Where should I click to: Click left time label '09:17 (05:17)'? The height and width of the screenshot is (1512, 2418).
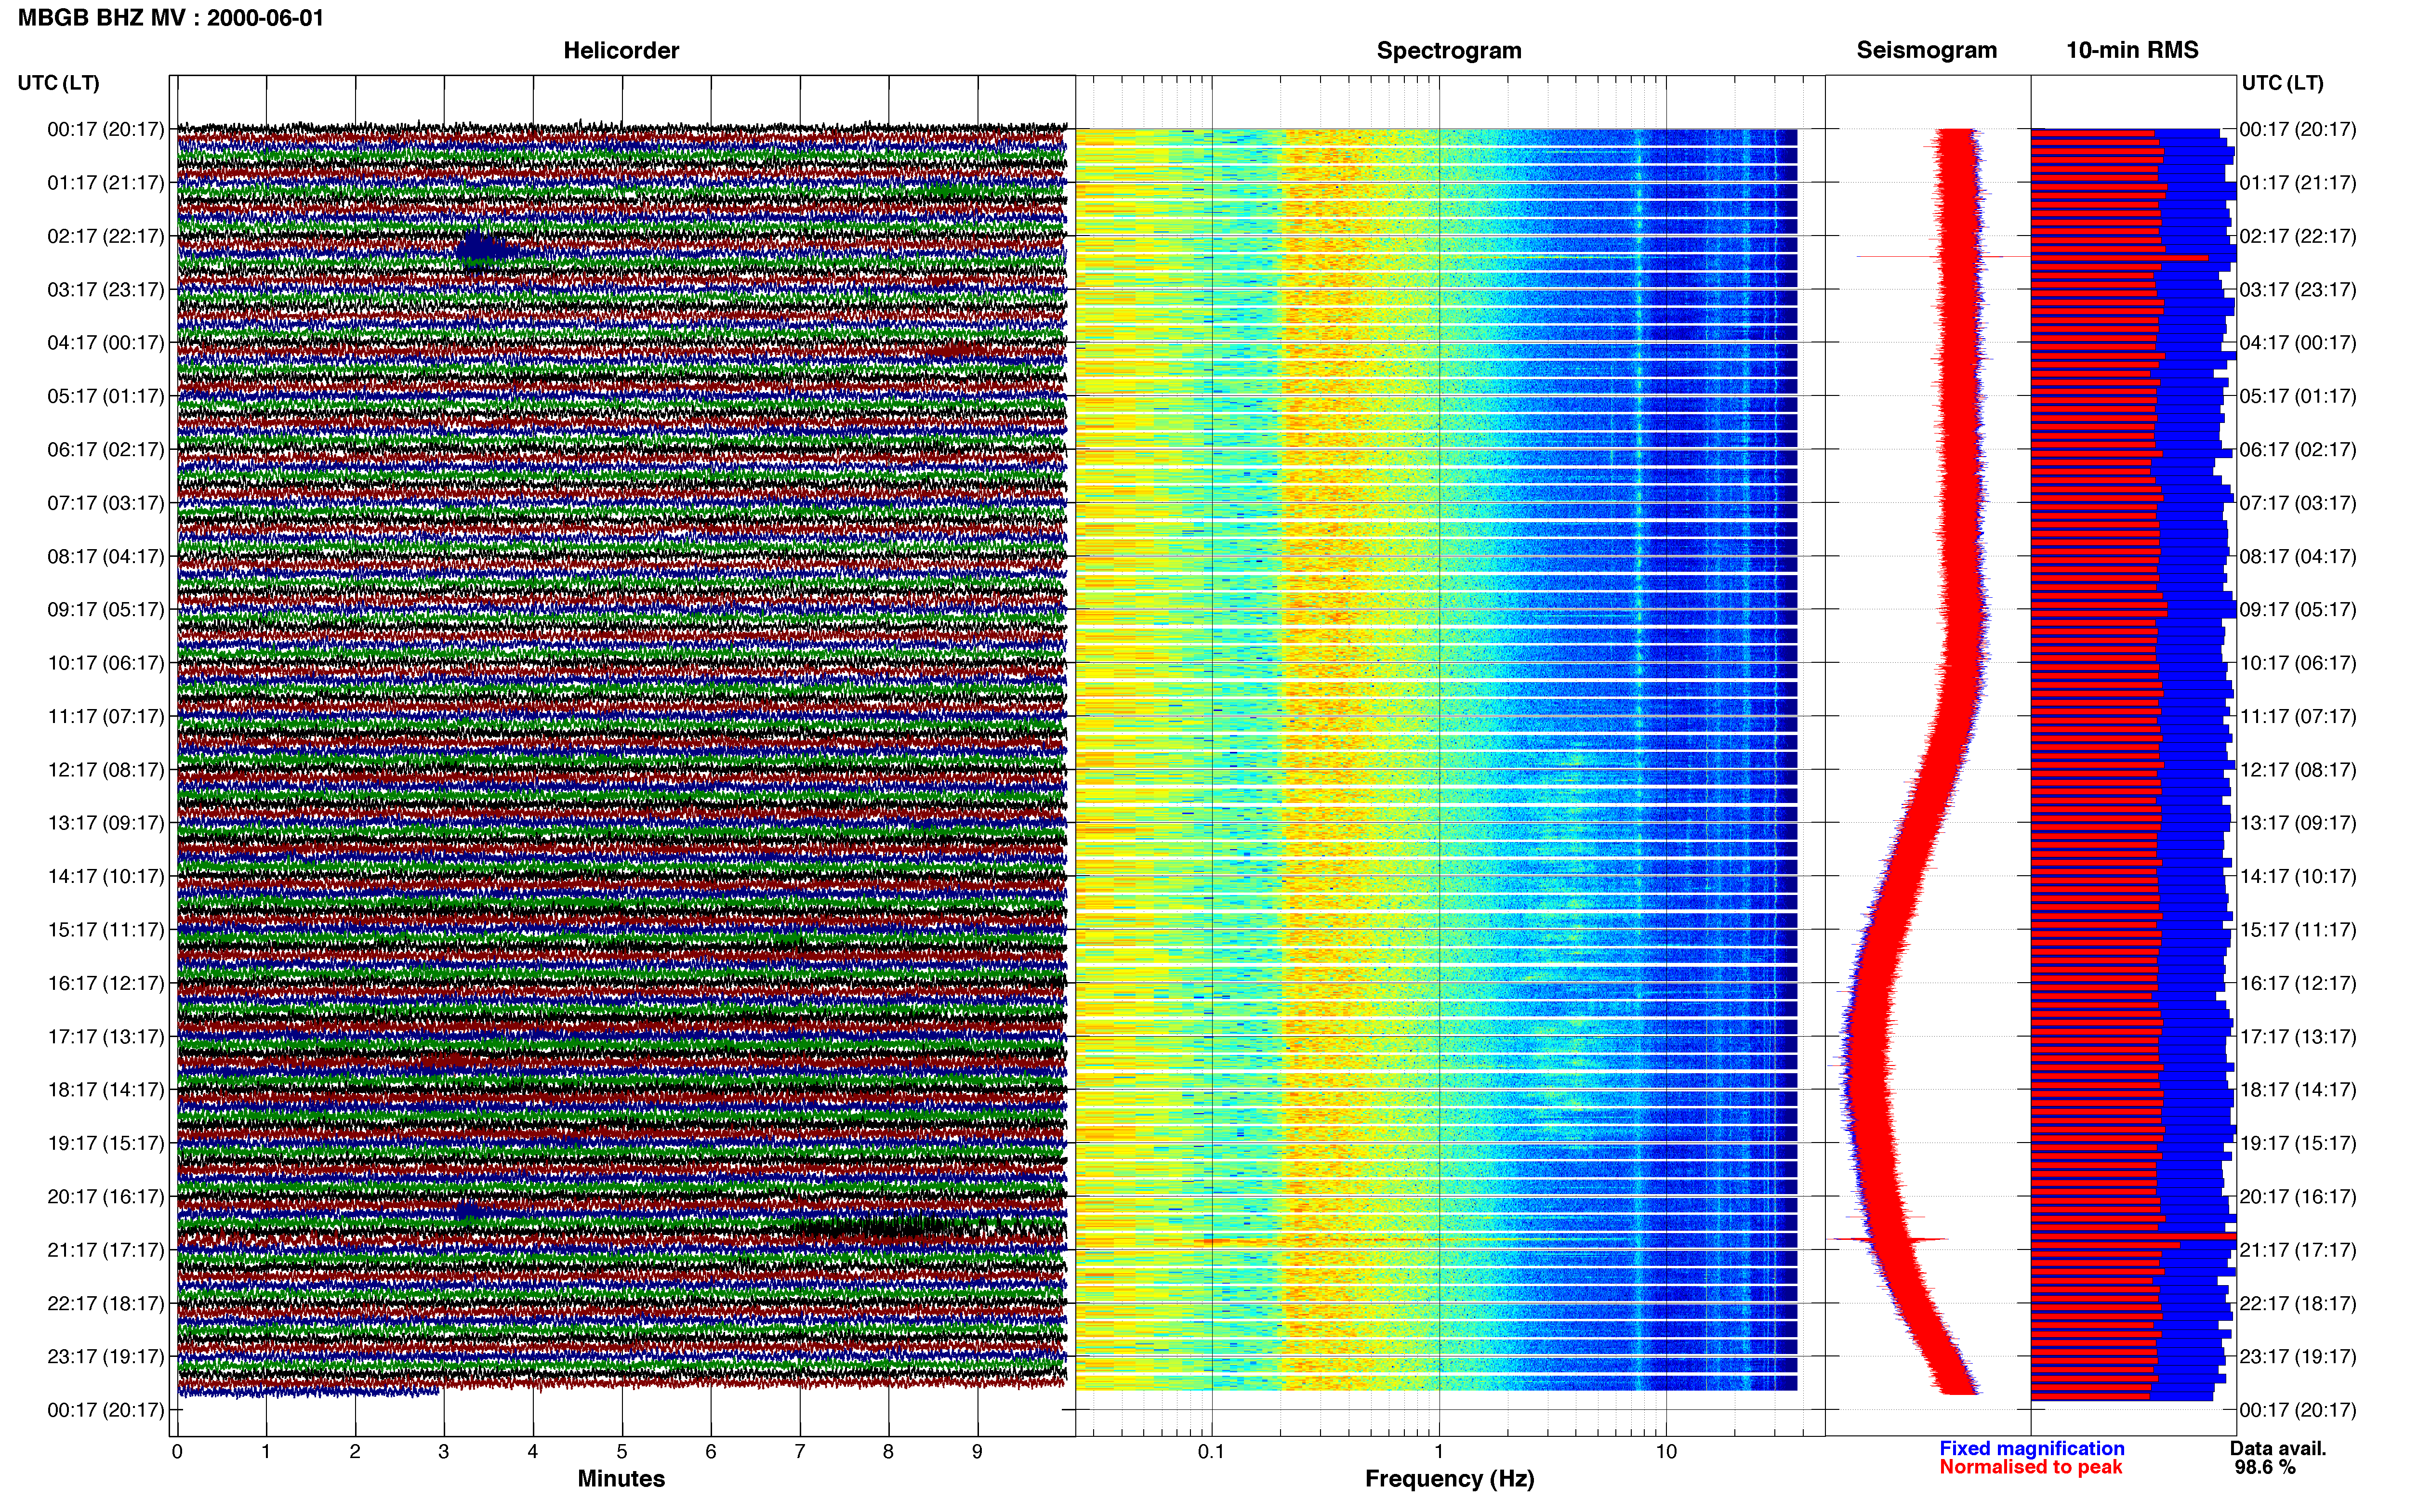[106, 609]
